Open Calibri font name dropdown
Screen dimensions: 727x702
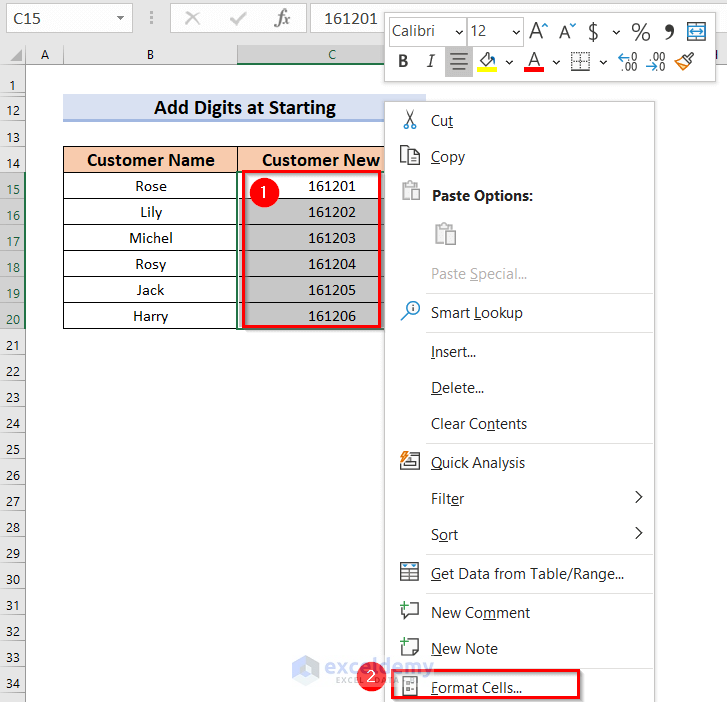[459, 32]
